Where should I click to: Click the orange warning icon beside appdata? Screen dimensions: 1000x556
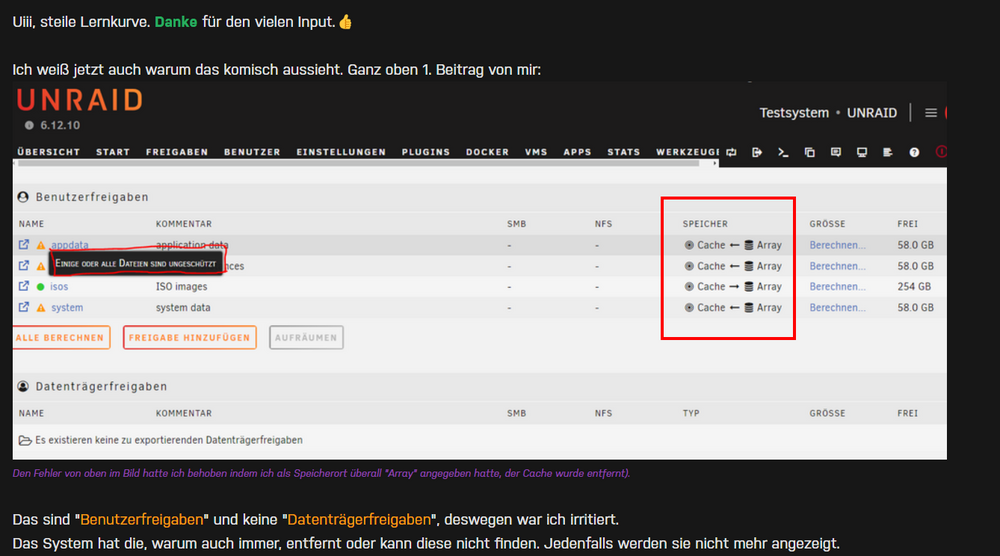point(41,245)
